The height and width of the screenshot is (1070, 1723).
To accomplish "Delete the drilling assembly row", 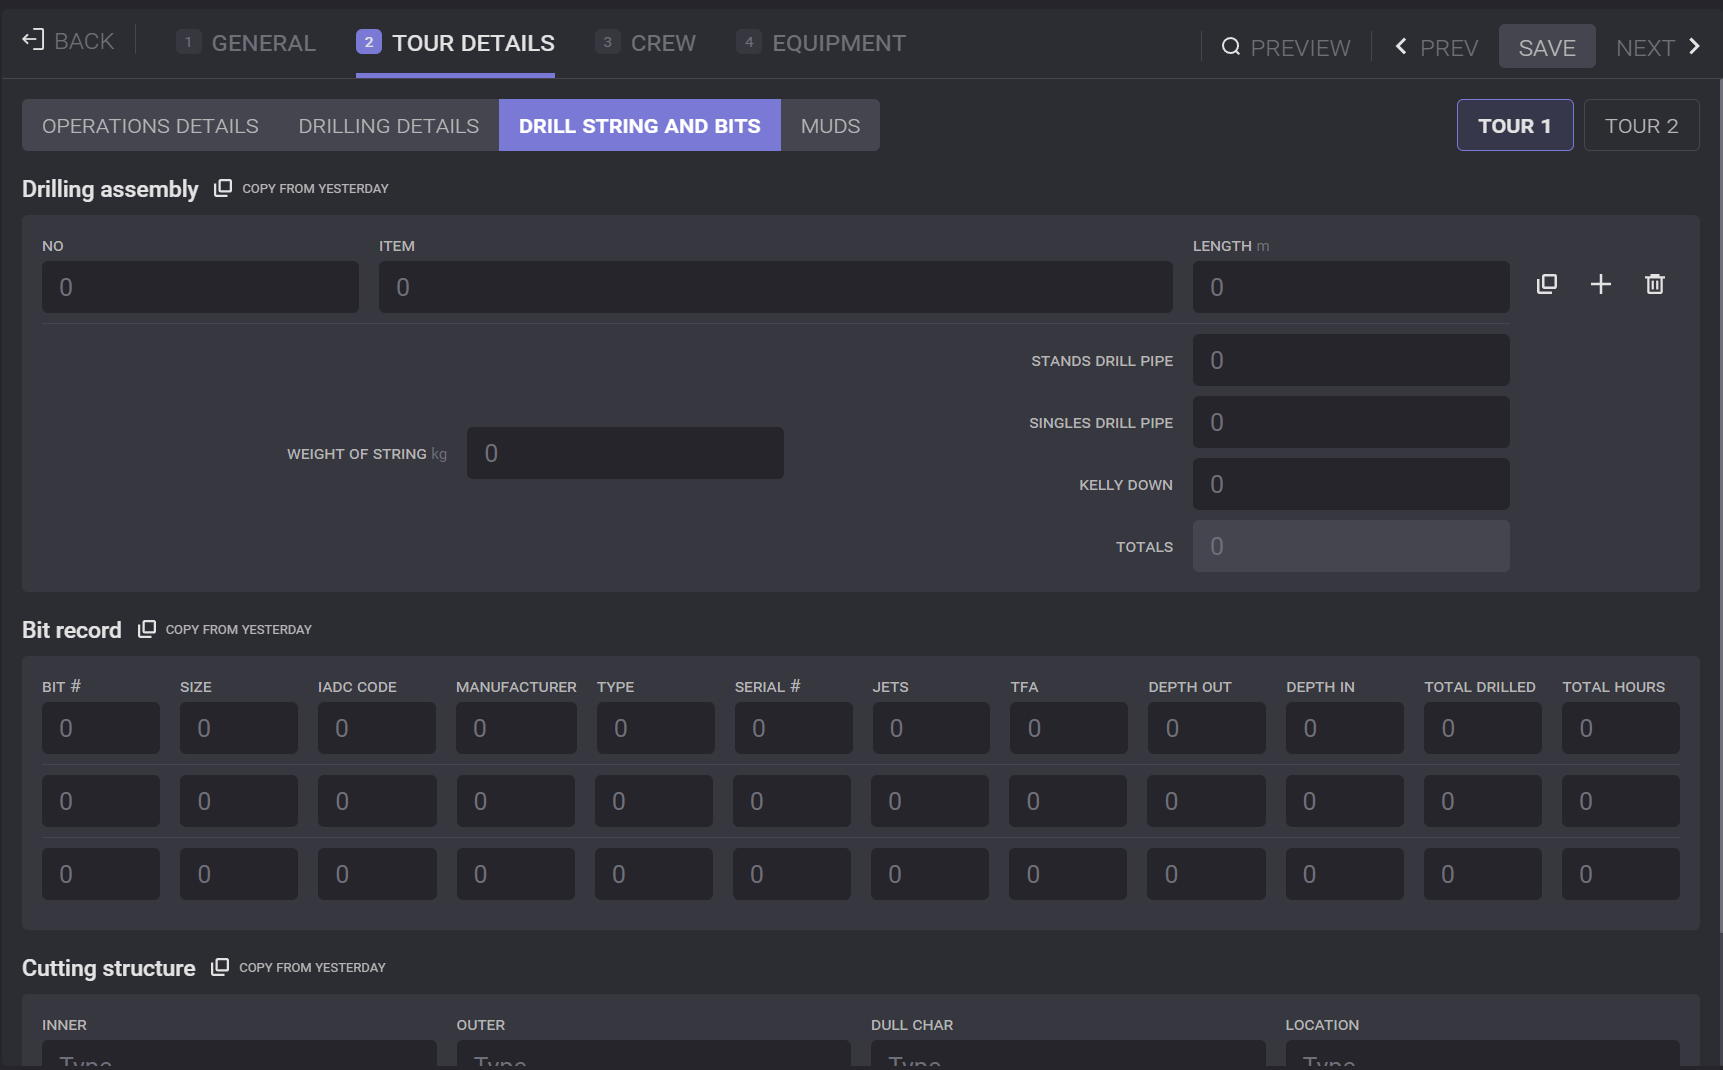I will [1654, 285].
